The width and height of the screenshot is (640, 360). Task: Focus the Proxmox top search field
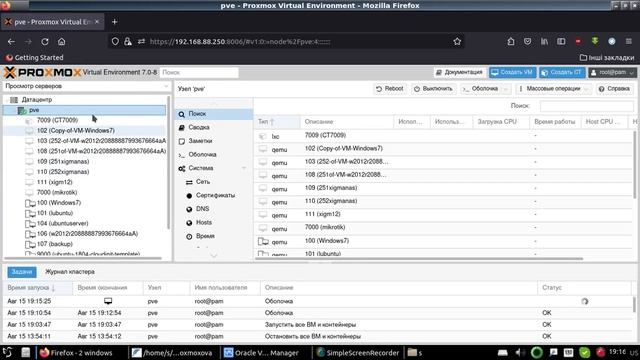click(x=199, y=72)
